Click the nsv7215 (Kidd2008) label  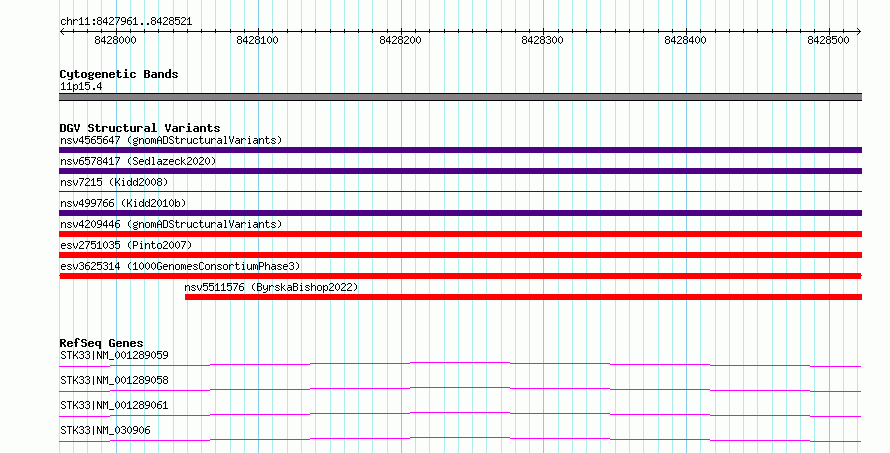[x=114, y=182]
